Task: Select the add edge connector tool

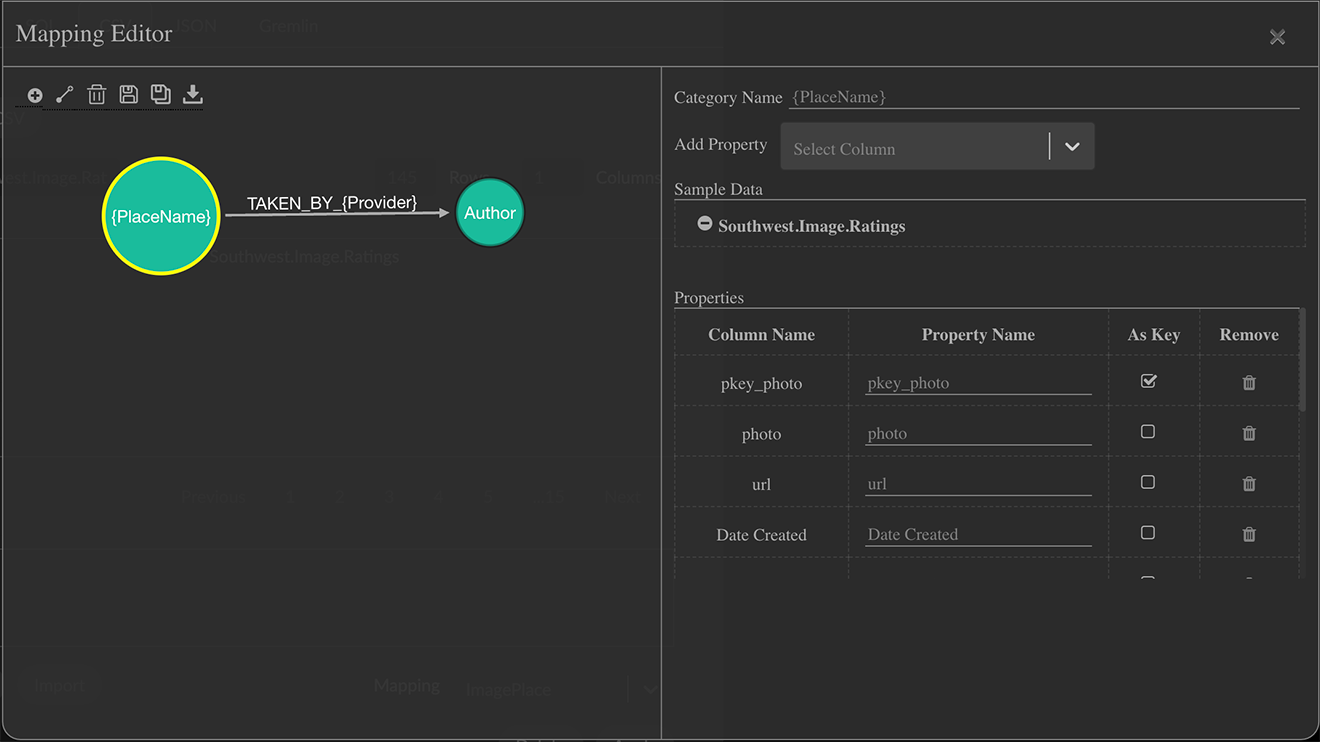Action: (x=64, y=95)
